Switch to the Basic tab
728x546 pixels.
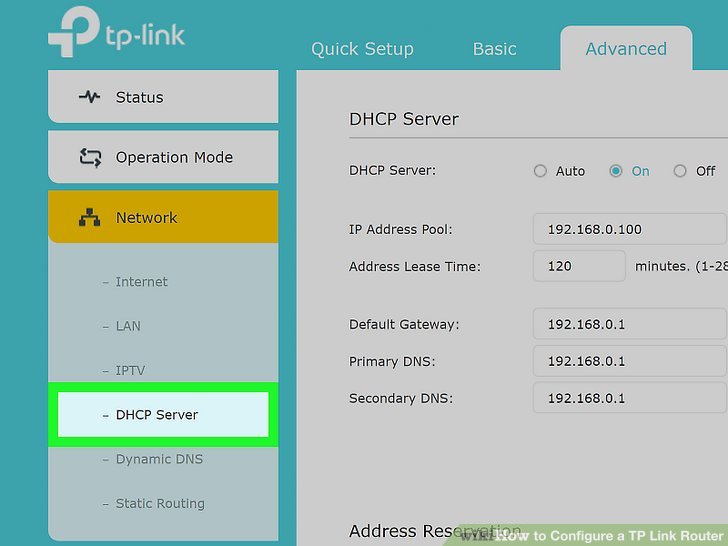tap(494, 49)
